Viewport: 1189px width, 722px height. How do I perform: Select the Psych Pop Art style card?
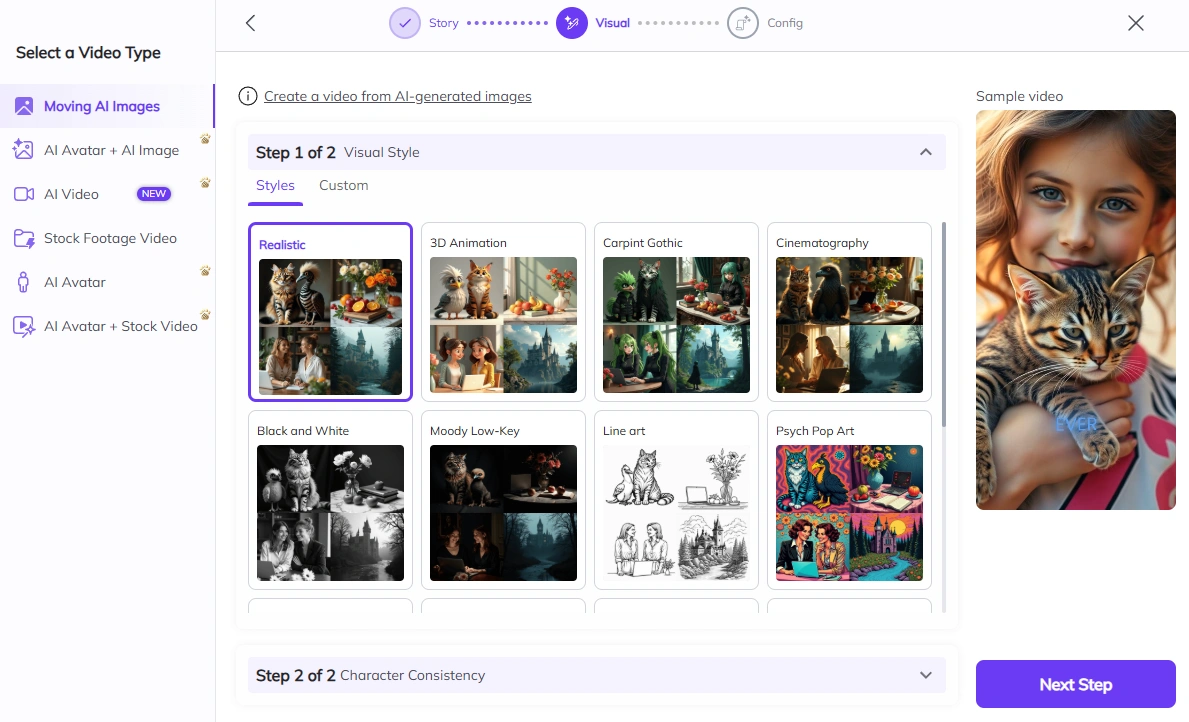coord(849,500)
